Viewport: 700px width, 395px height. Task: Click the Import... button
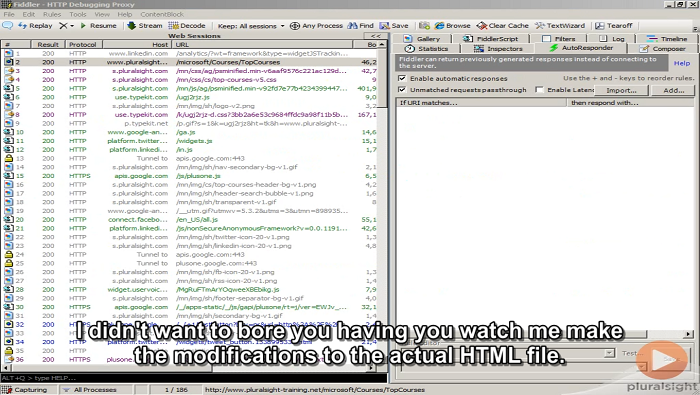click(621, 90)
